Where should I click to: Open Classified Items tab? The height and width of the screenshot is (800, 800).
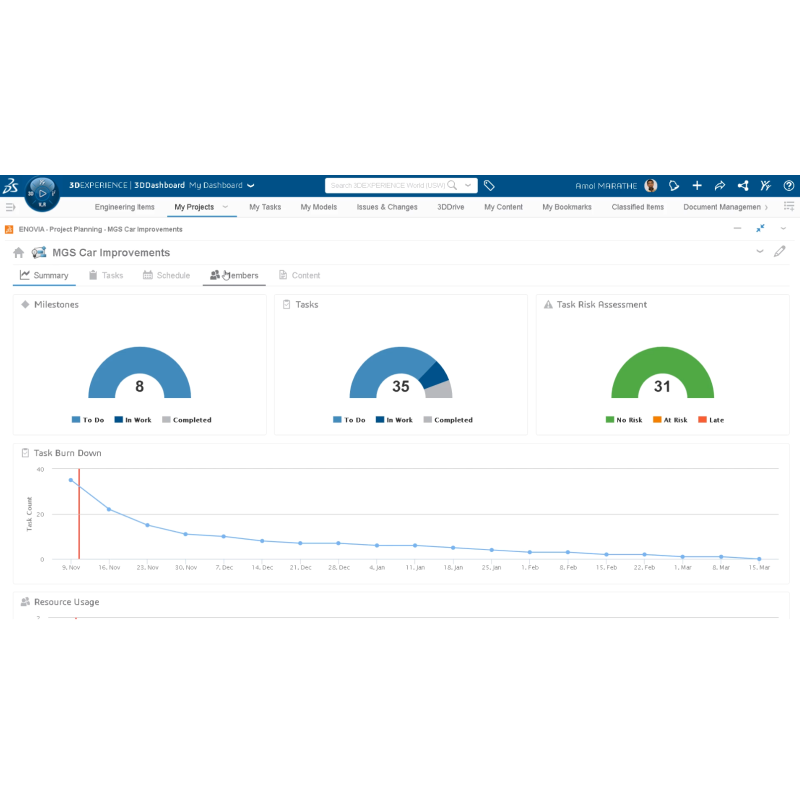(638, 207)
